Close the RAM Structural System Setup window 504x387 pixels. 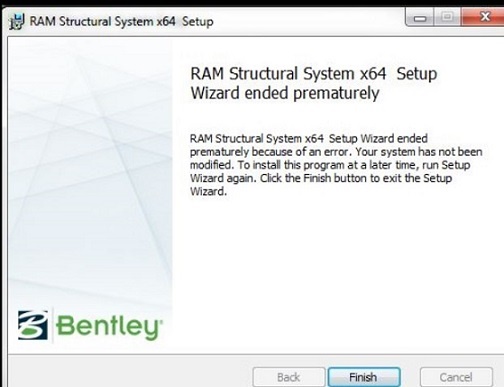[484, 16]
